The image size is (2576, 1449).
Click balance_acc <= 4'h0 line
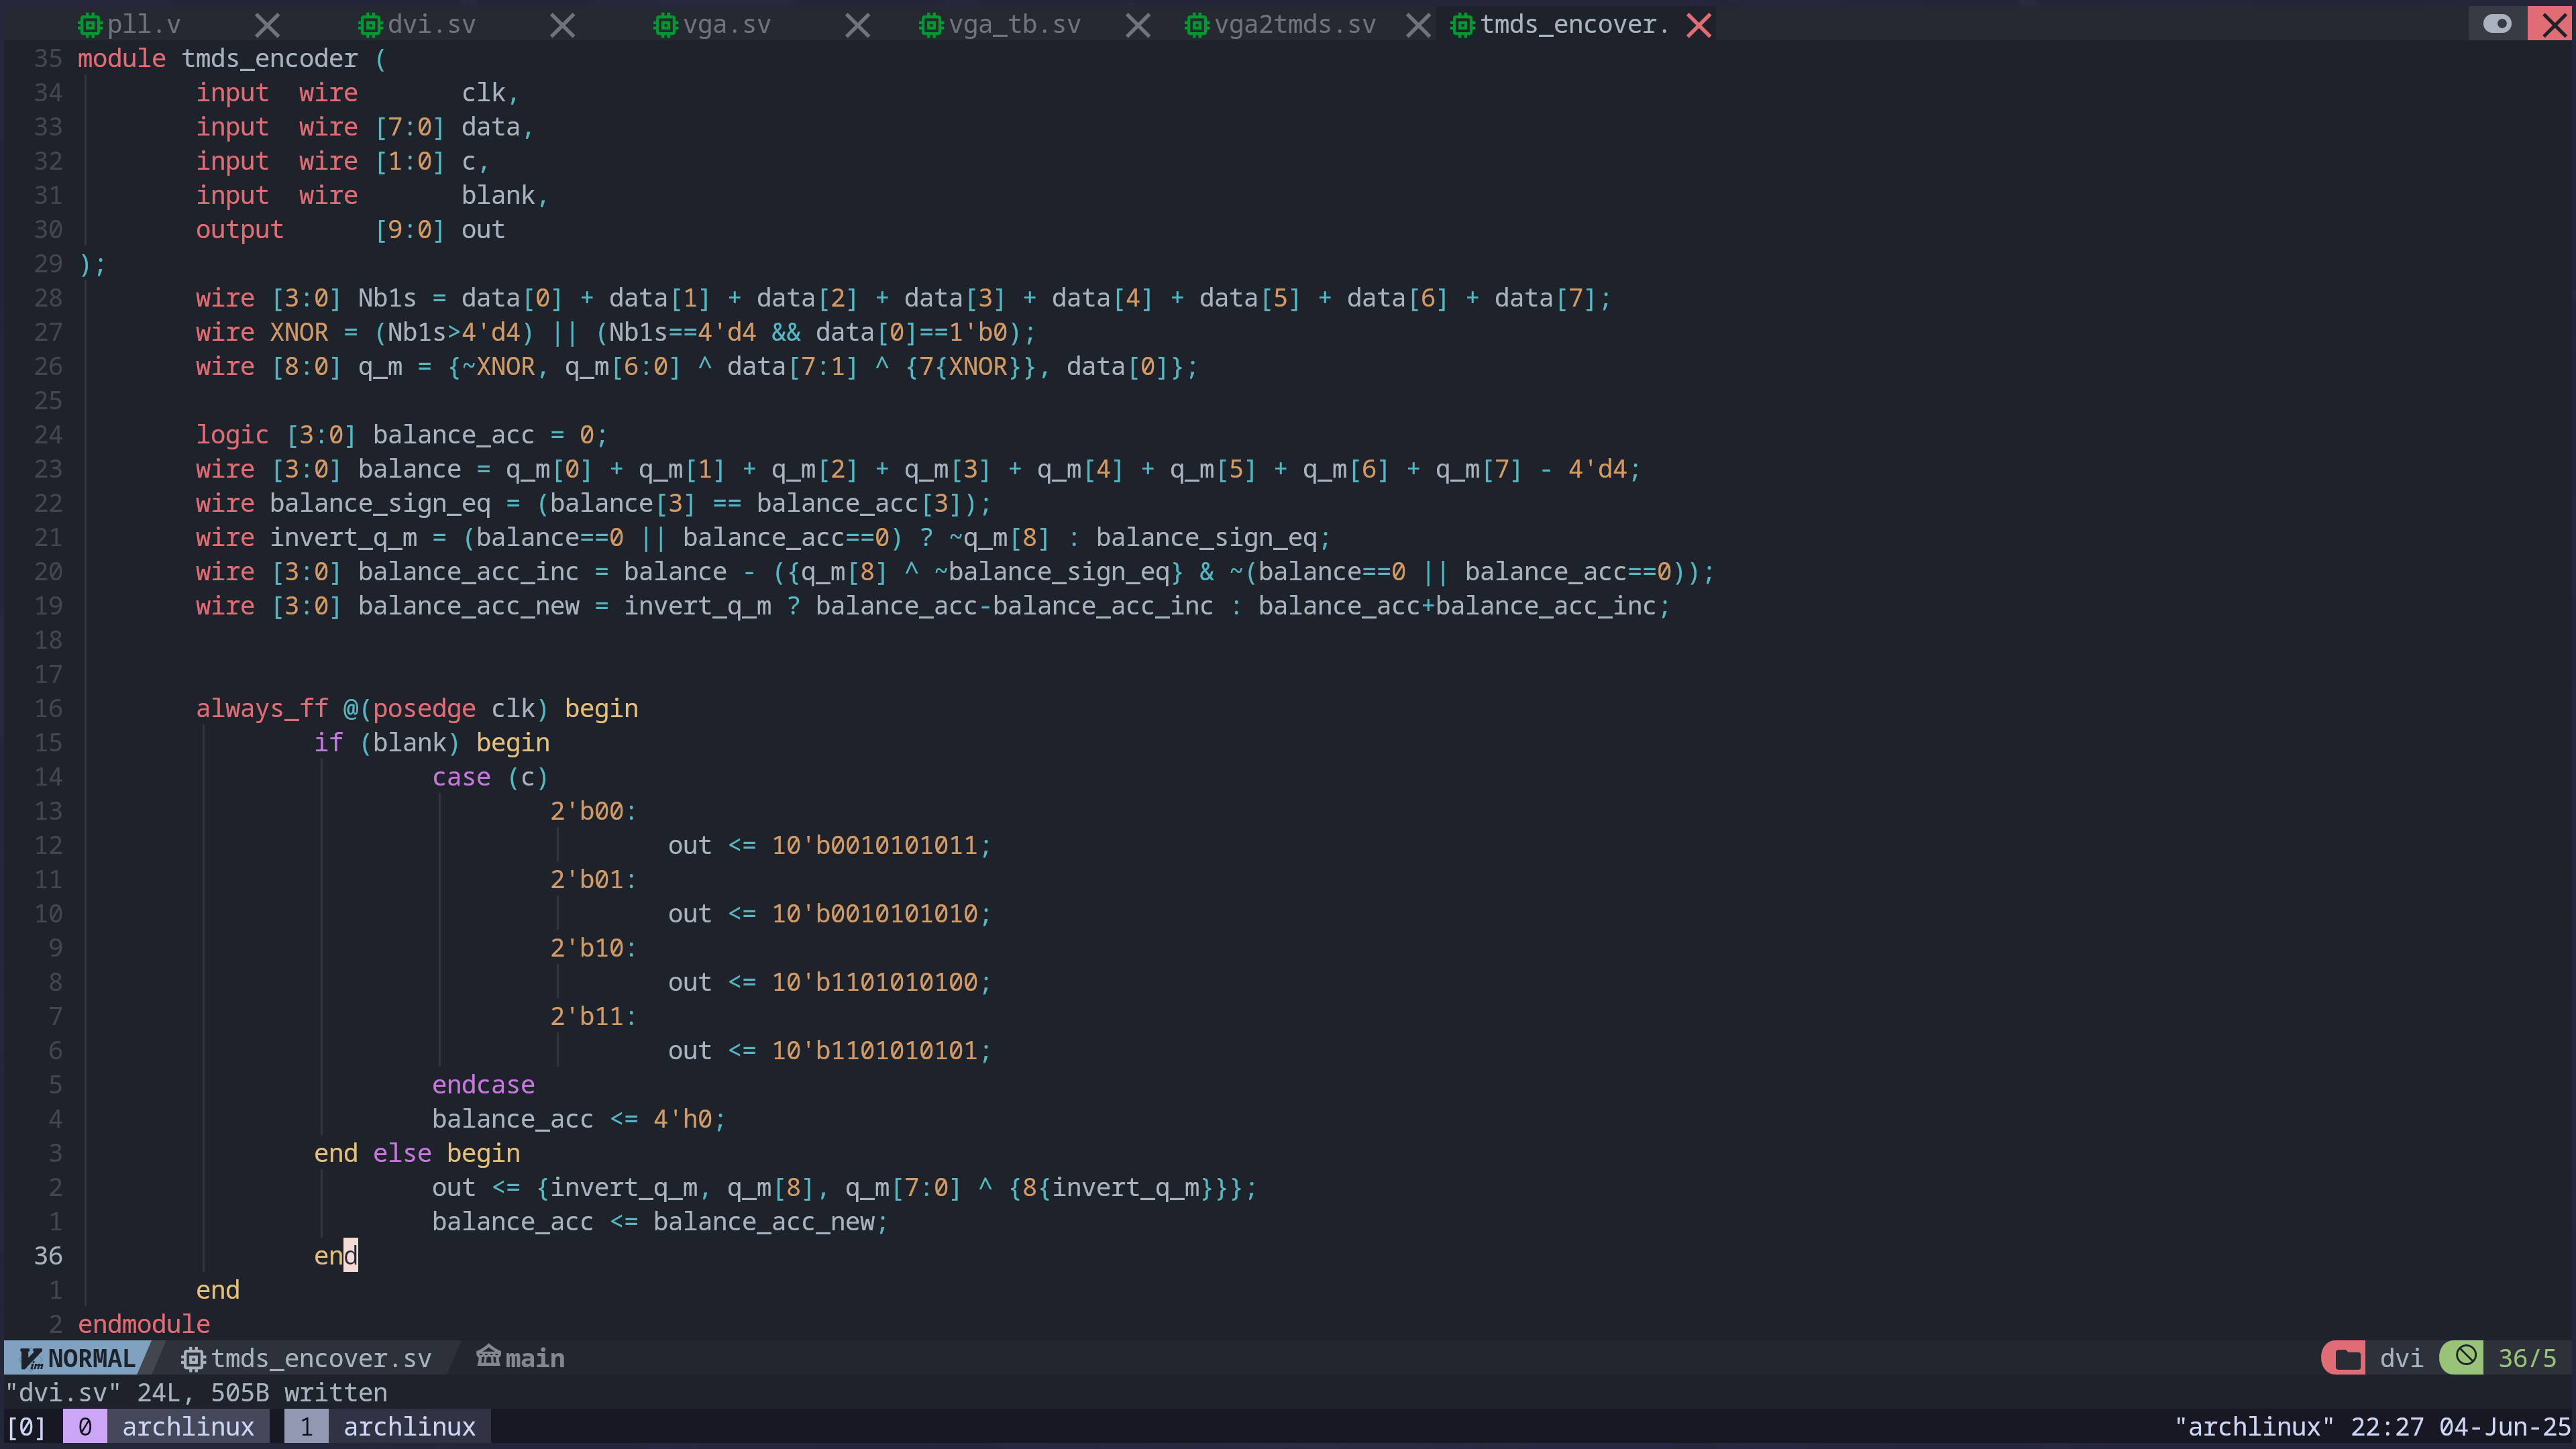click(579, 1119)
